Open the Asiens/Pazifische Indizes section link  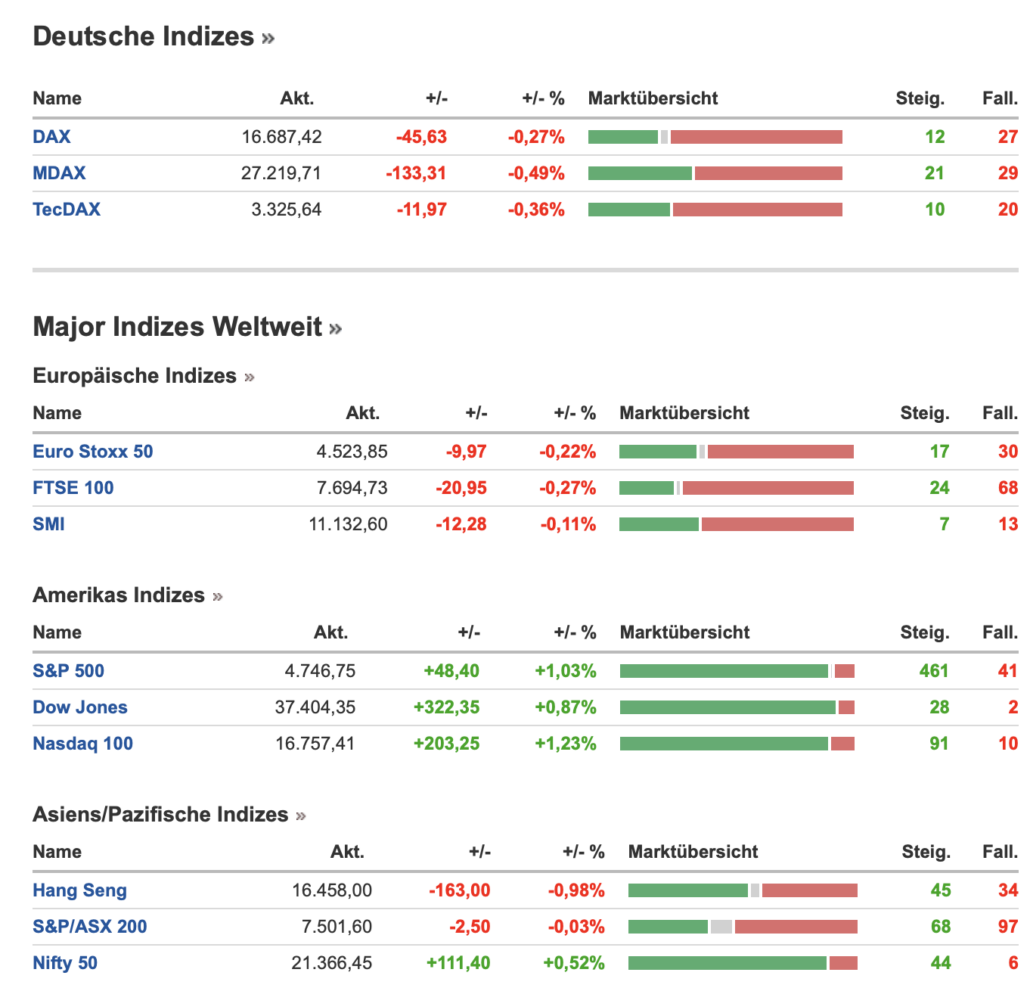pyautogui.click(x=169, y=814)
